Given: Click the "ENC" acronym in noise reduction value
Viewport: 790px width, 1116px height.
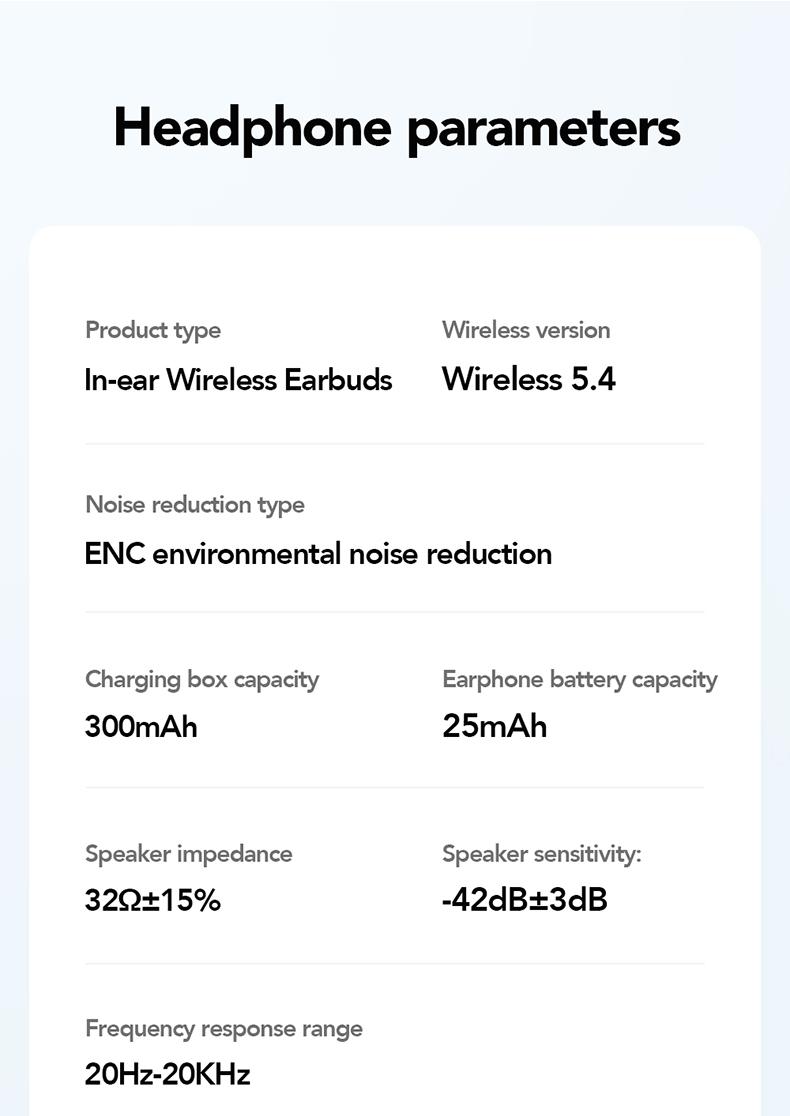Looking at the screenshot, I should pos(115,554).
